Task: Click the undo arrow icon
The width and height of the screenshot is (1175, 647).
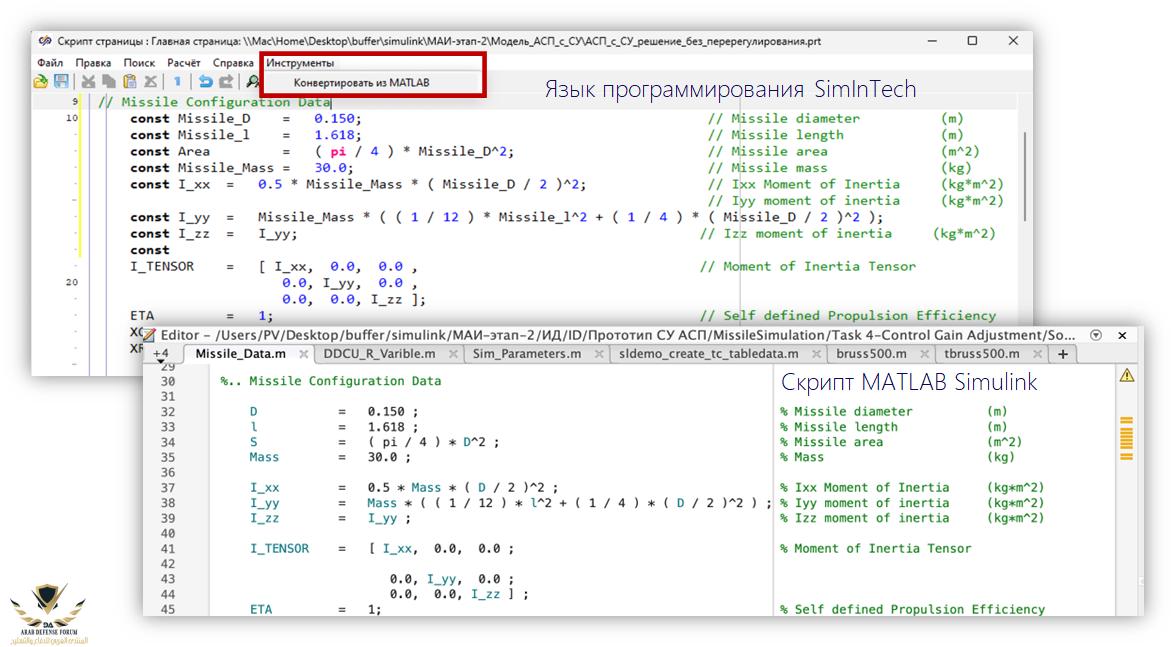Action: pyautogui.click(x=205, y=82)
